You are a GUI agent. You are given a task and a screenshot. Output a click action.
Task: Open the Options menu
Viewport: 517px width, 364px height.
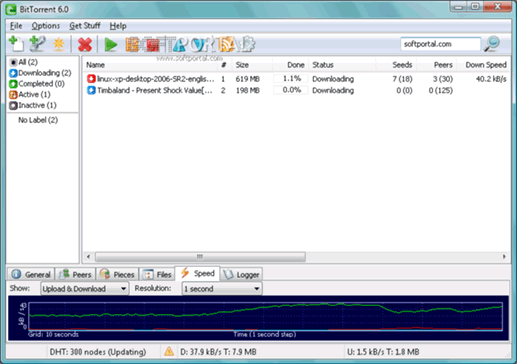pos(46,26)
